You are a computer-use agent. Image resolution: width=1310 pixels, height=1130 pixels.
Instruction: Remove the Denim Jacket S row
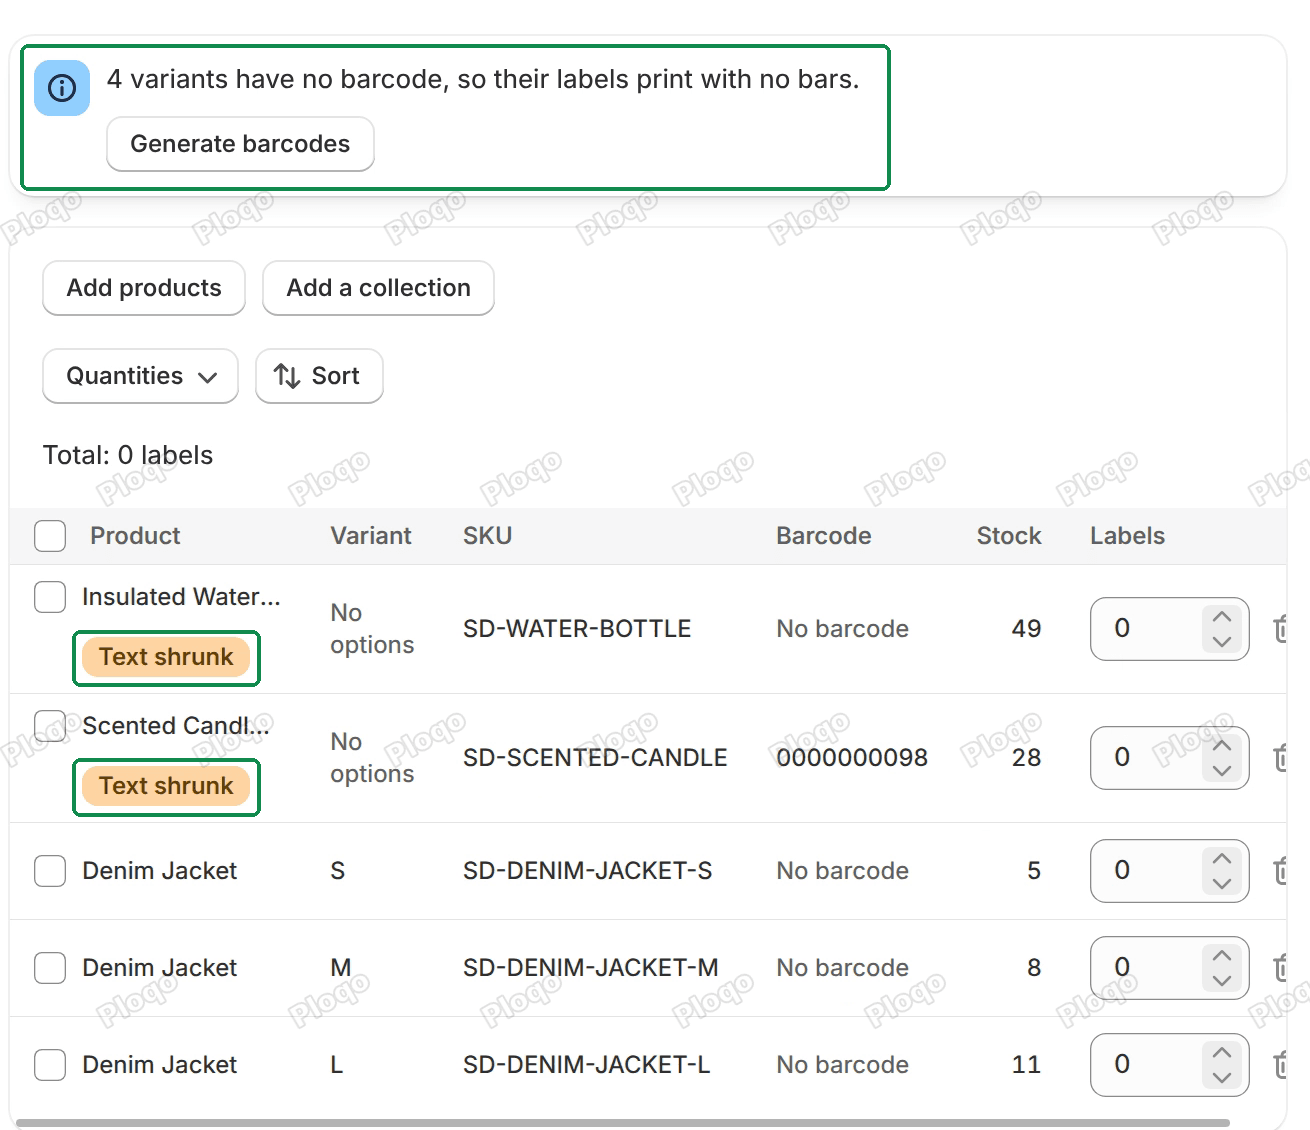[x=1281, y=871]
